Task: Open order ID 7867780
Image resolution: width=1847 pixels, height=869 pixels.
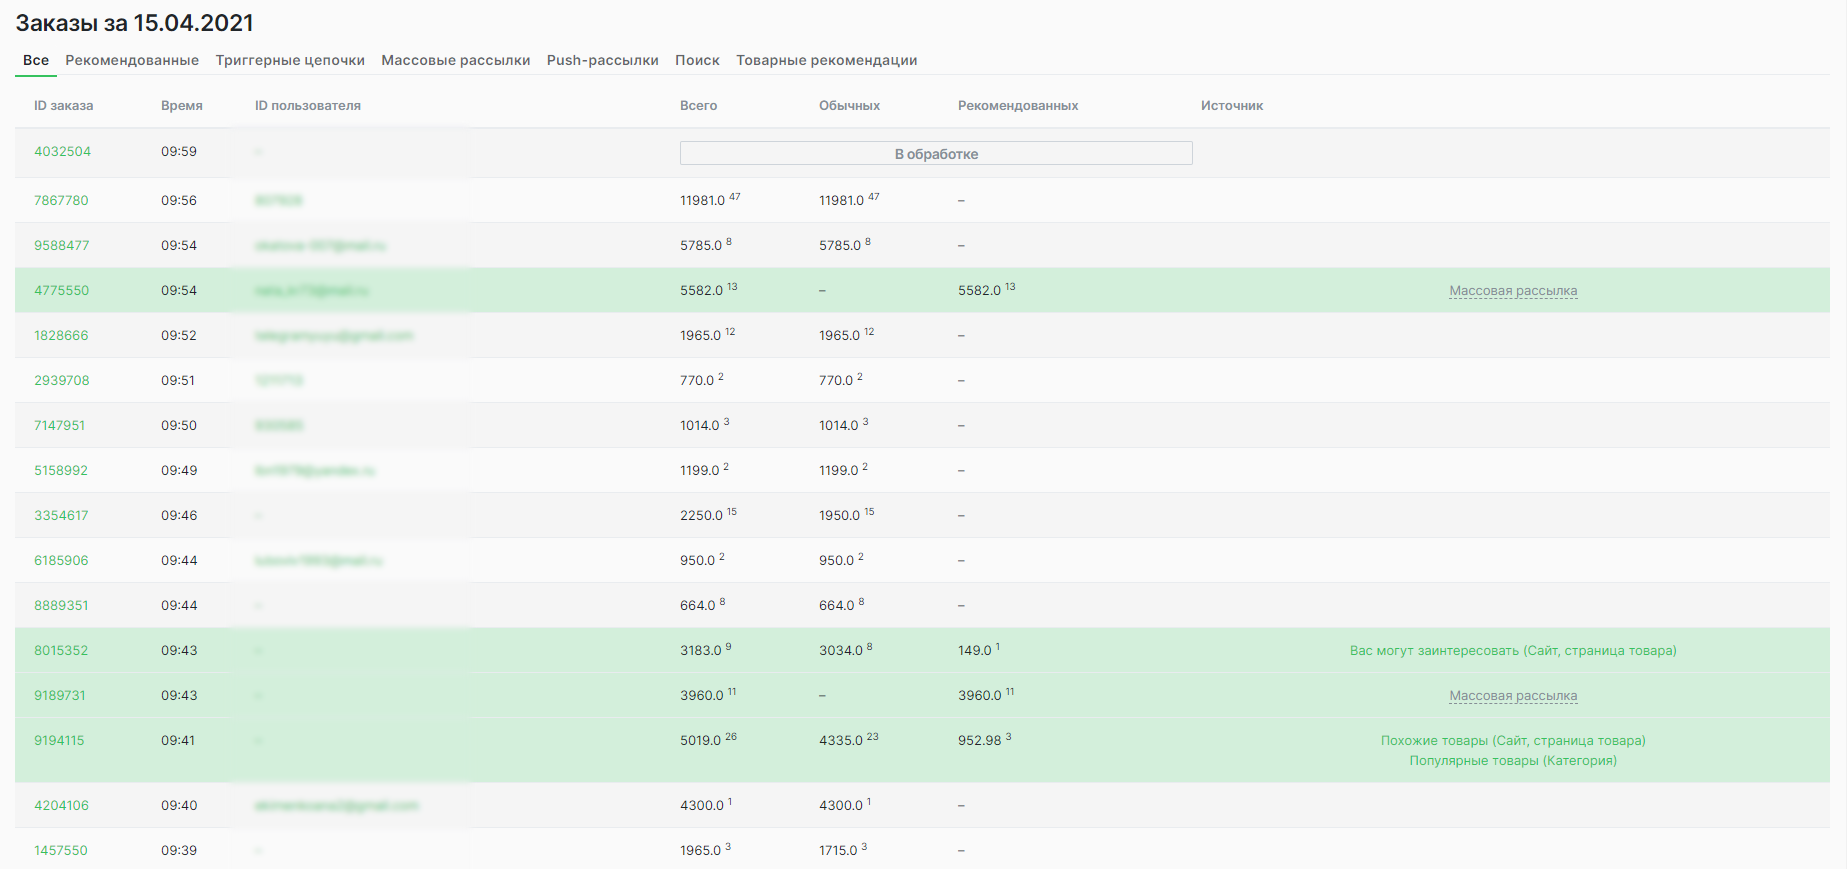Action: [61, 200]
